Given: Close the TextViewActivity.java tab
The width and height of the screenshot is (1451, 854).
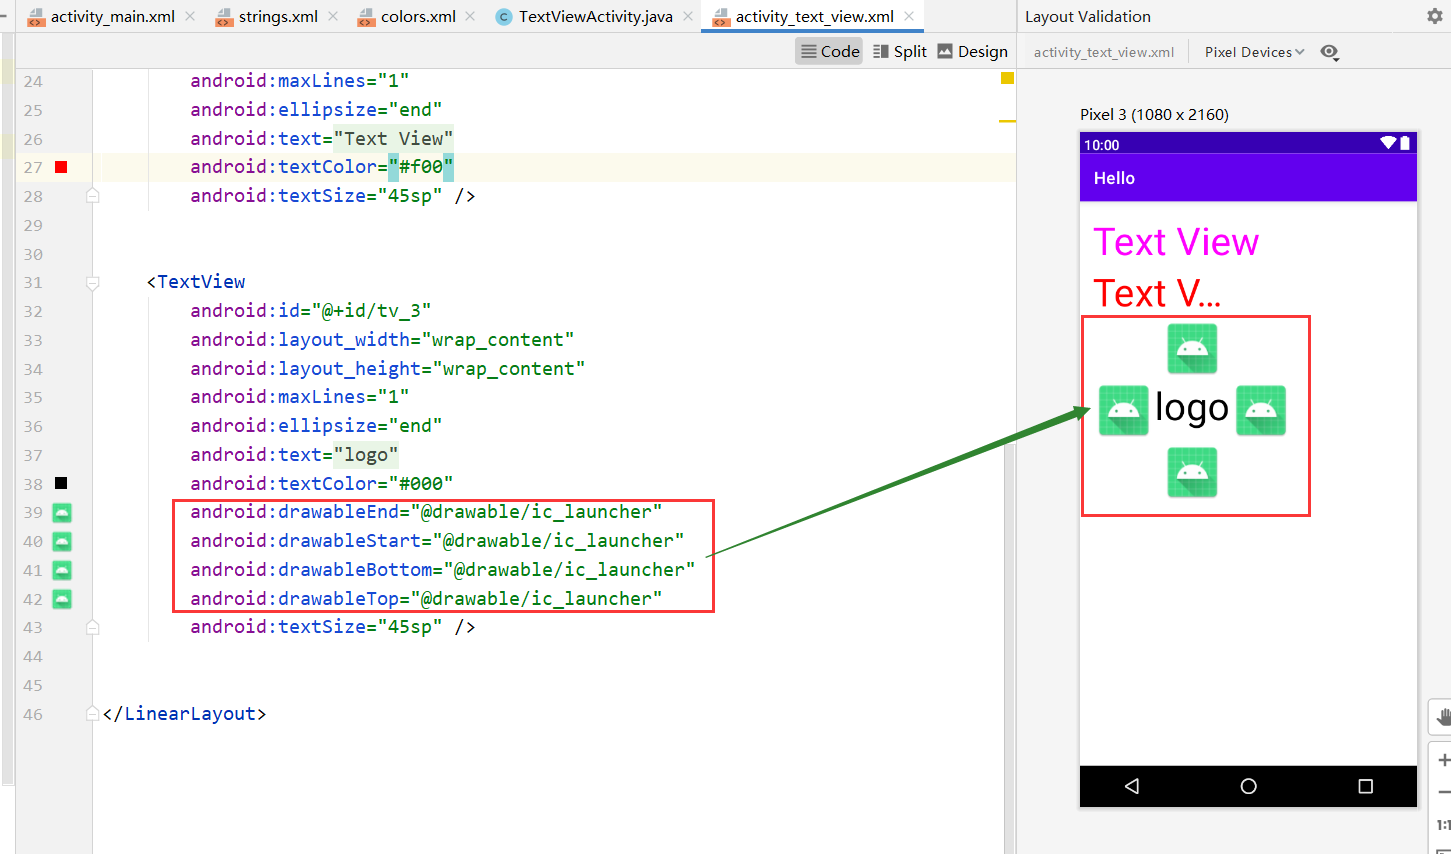Looking at the screenshot, I should click(688, 16).
